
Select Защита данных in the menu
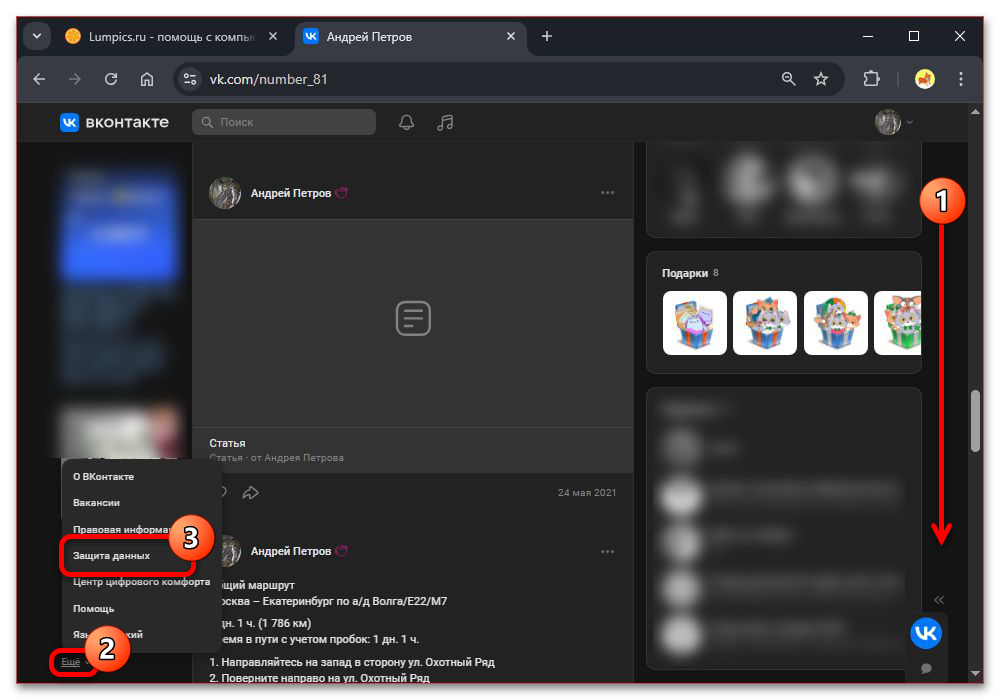111,555
